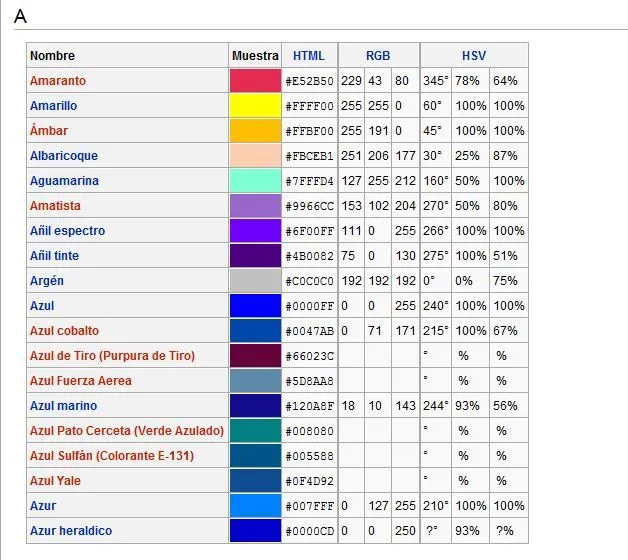Click the Azul cobalto swatch

(x=255, y=331)
